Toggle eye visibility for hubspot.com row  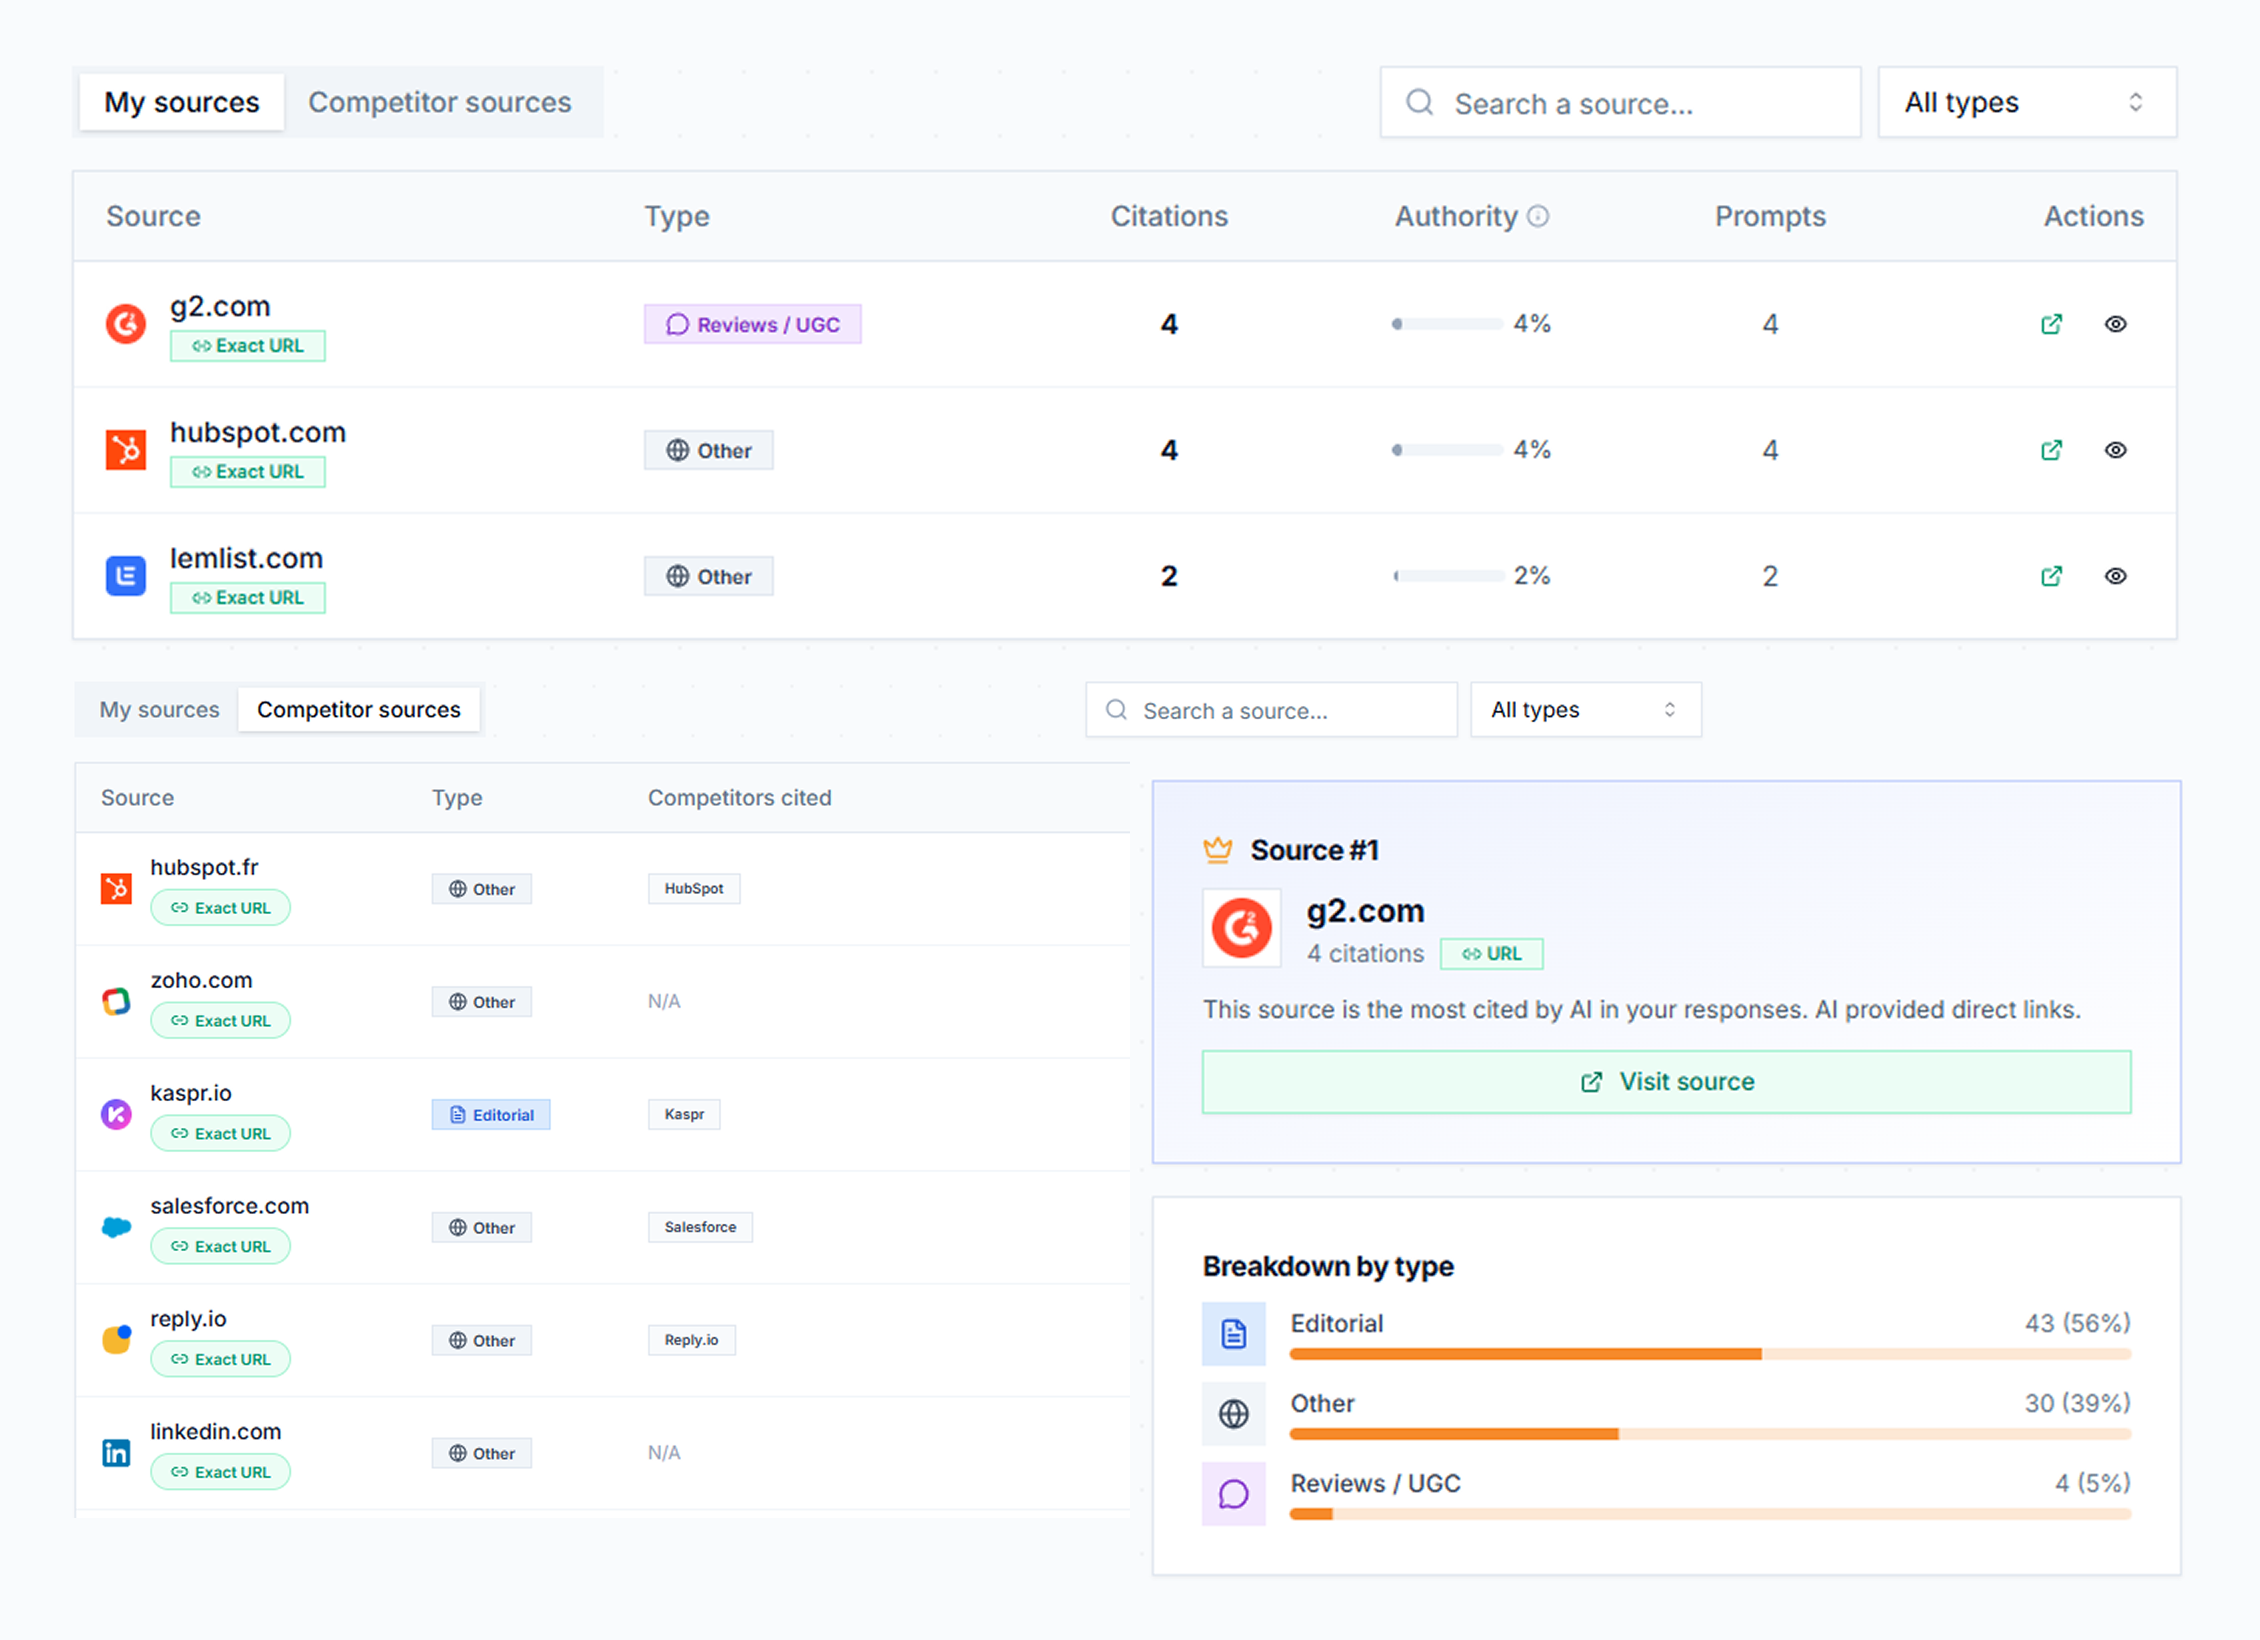coord(2115,450)
